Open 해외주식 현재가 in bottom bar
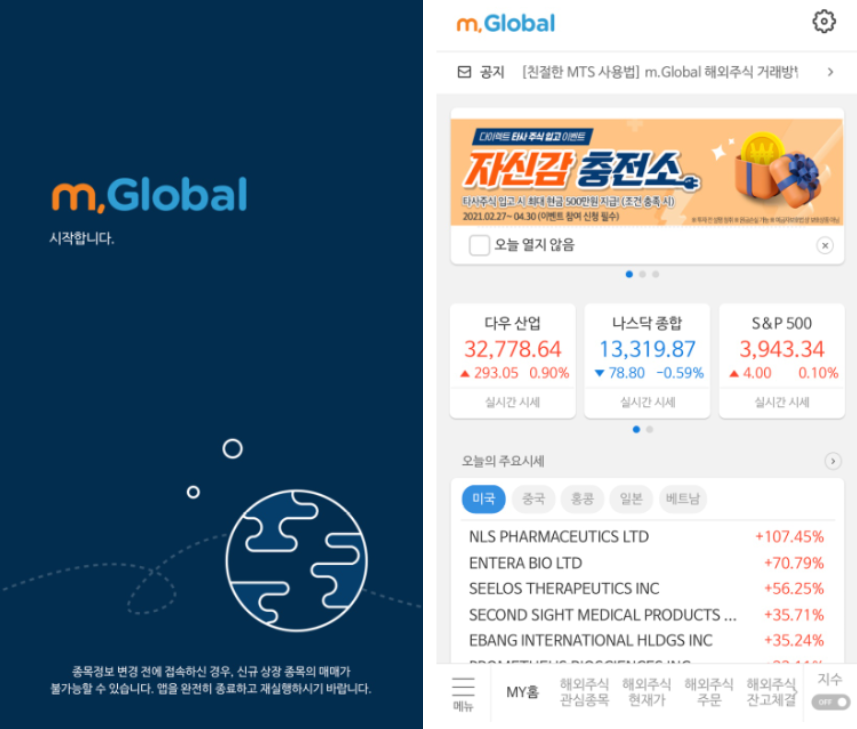Viewport: 857px width, 729px height. [x=646, y=692]
